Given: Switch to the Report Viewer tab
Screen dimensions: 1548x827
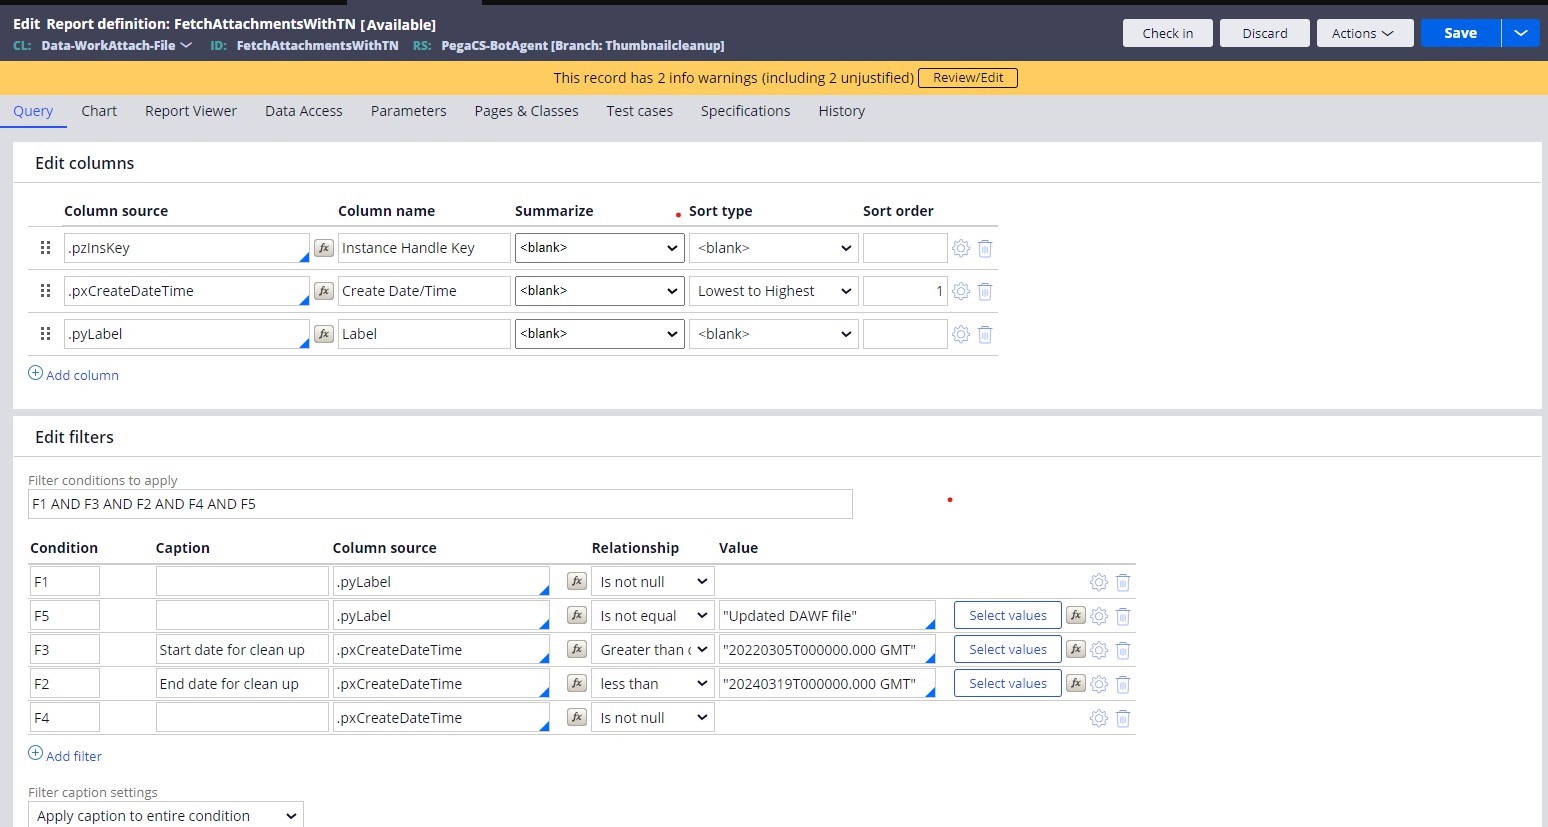Looking at the screenshot, I should (x=191, y=111).
